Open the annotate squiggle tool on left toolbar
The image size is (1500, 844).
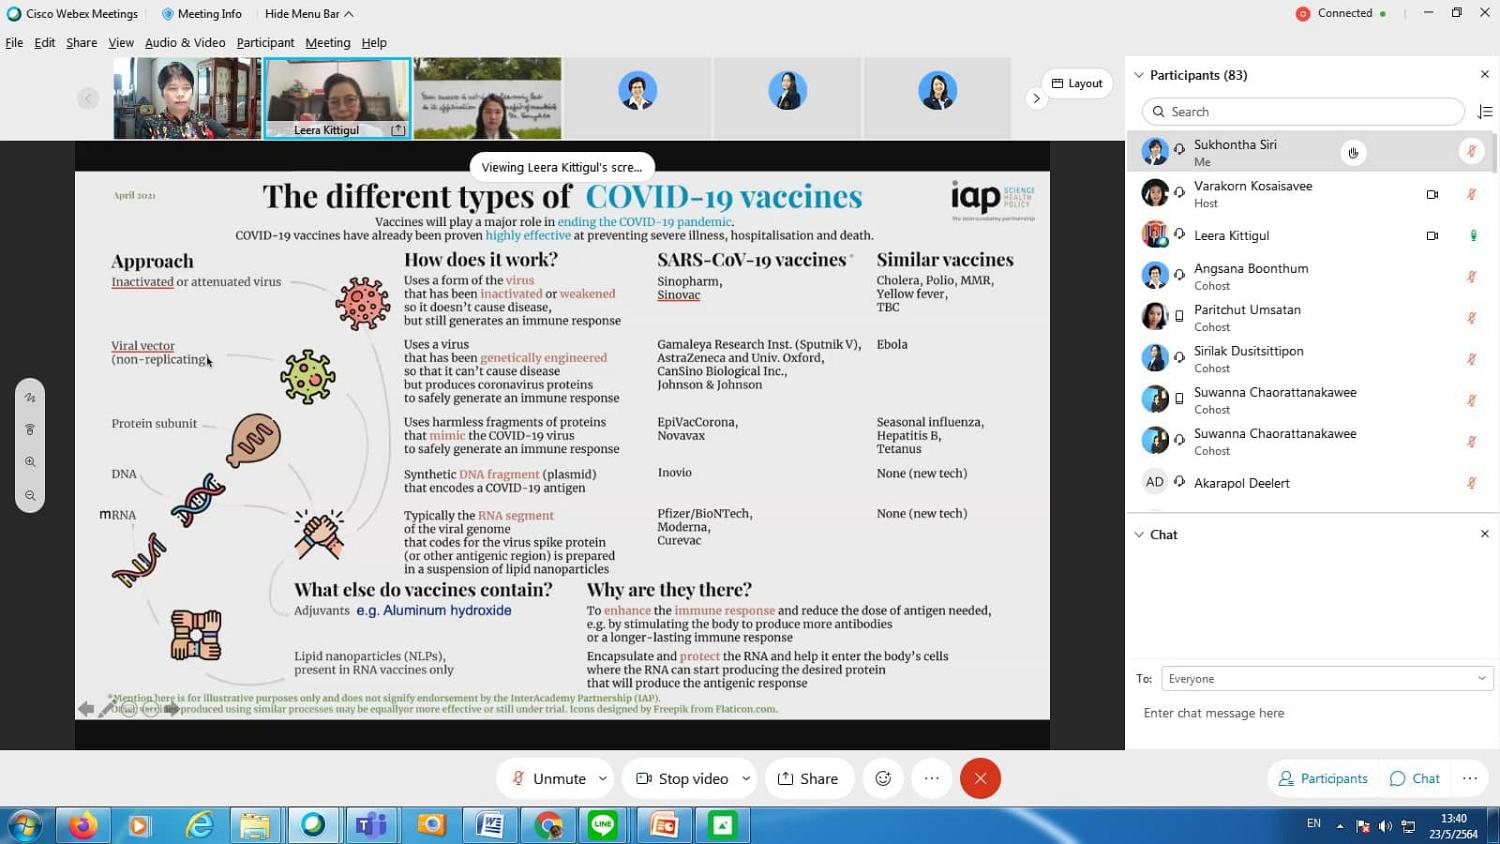point(30,397)
